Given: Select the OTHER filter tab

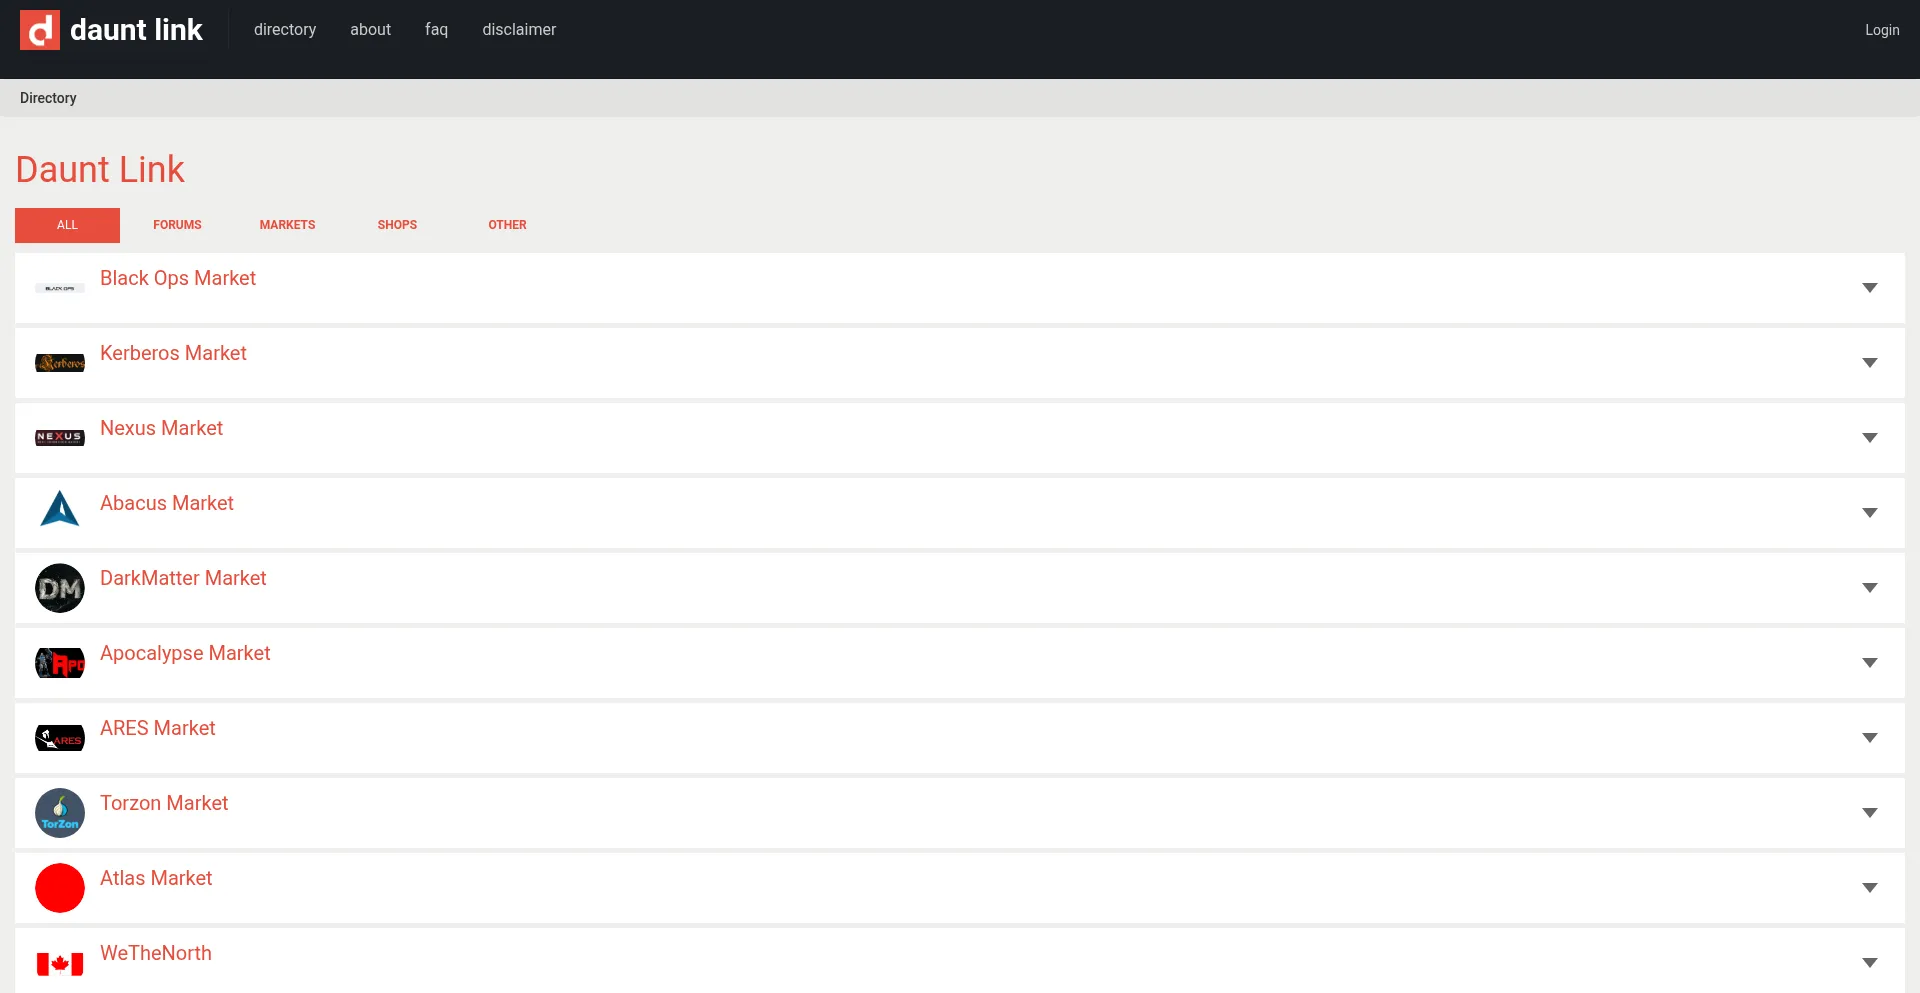Looking at the screenshot, I should click(507, 225).
